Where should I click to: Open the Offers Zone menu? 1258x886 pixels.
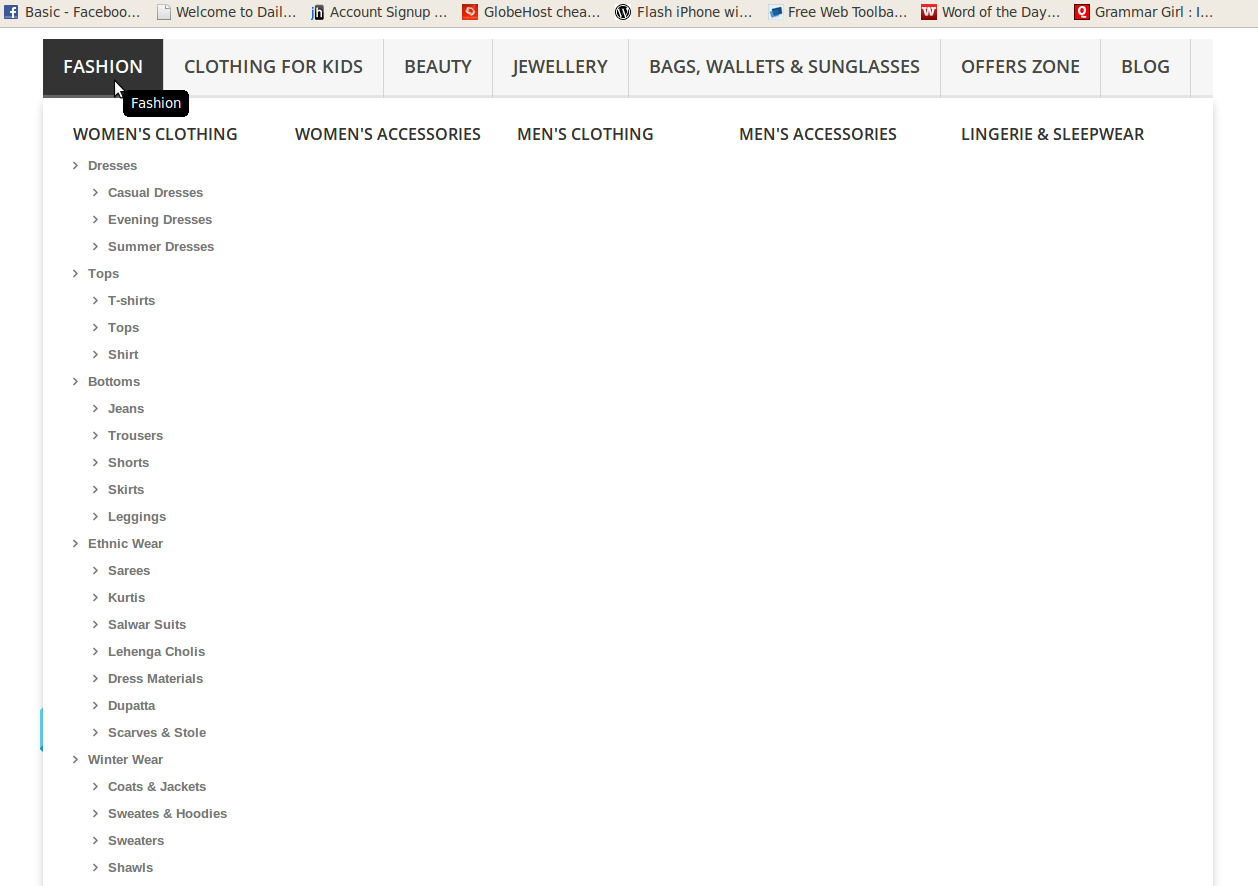[x=1020, y=67]
